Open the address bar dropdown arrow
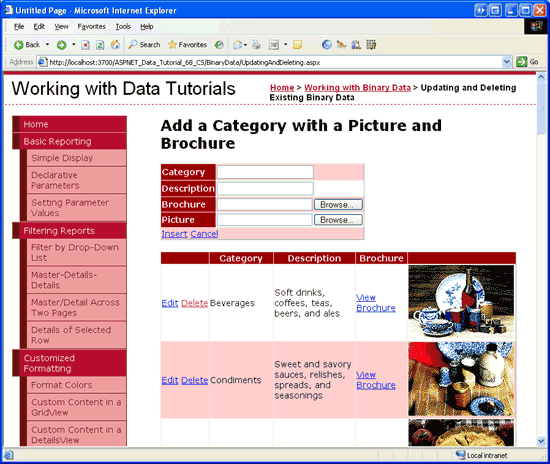The height and width of the screenshot is (464, 550). click(x=506, y=62)
